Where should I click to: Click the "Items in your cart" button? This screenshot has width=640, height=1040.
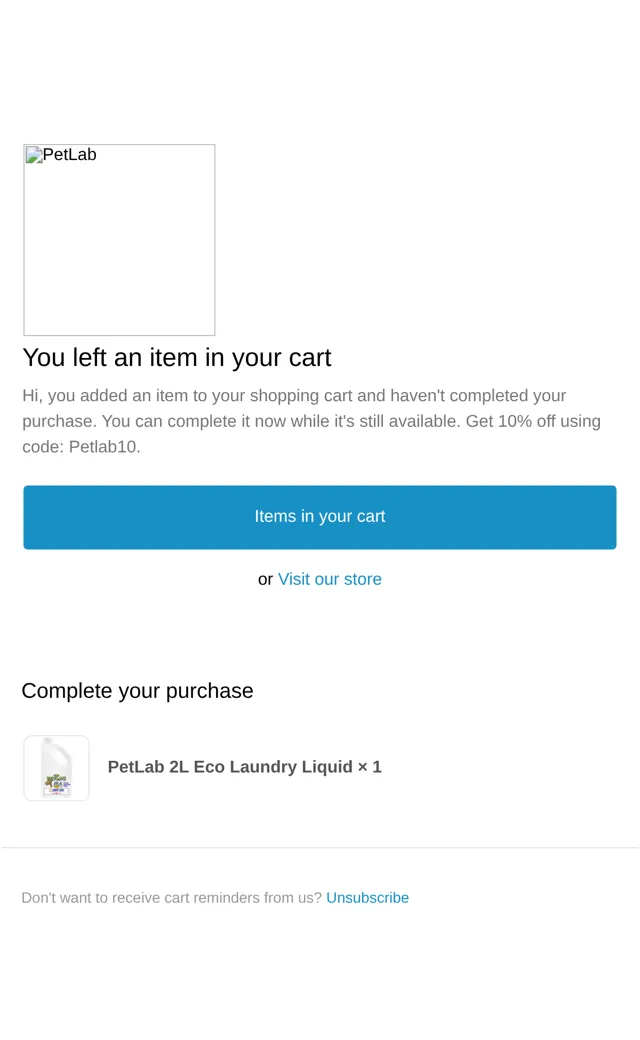pos(320,517)
